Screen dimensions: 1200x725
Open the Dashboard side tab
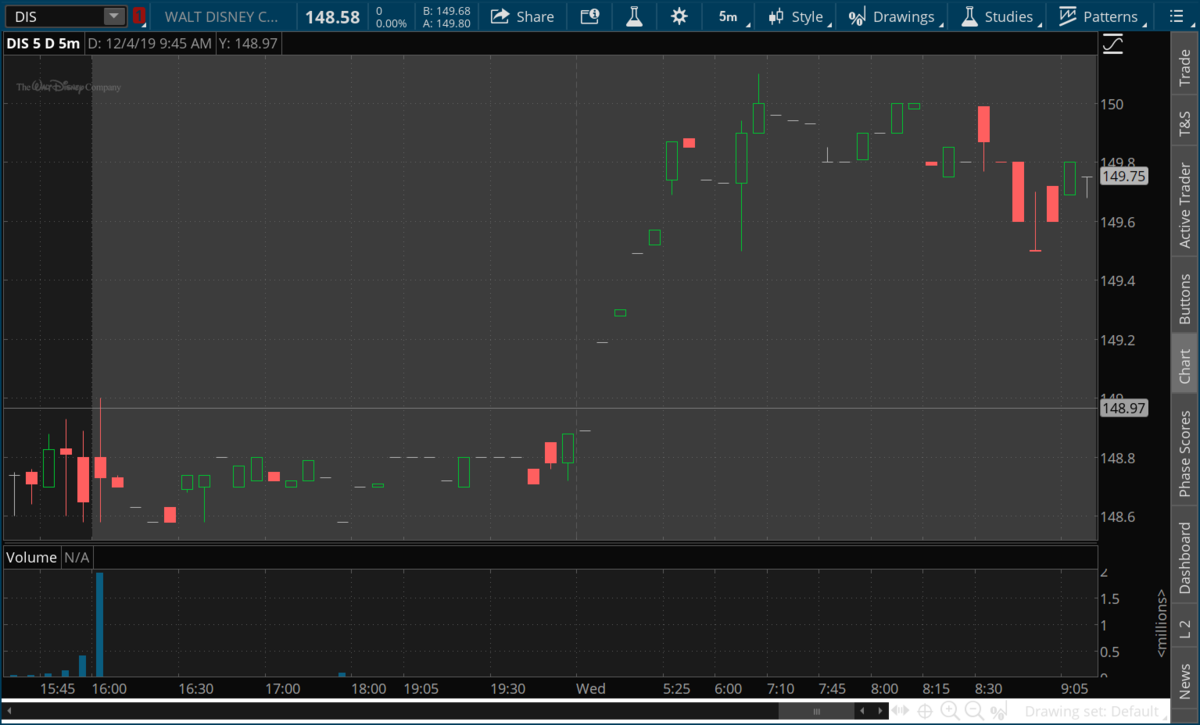(1185, 555)
